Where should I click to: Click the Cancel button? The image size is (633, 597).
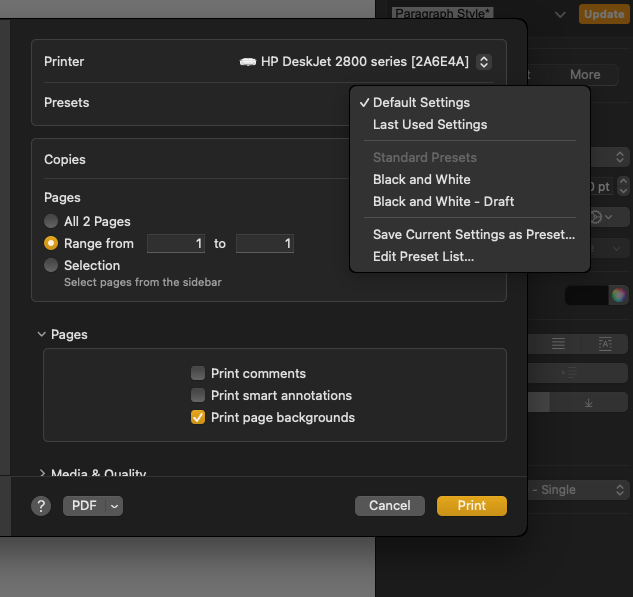click(x=389, y=506)
